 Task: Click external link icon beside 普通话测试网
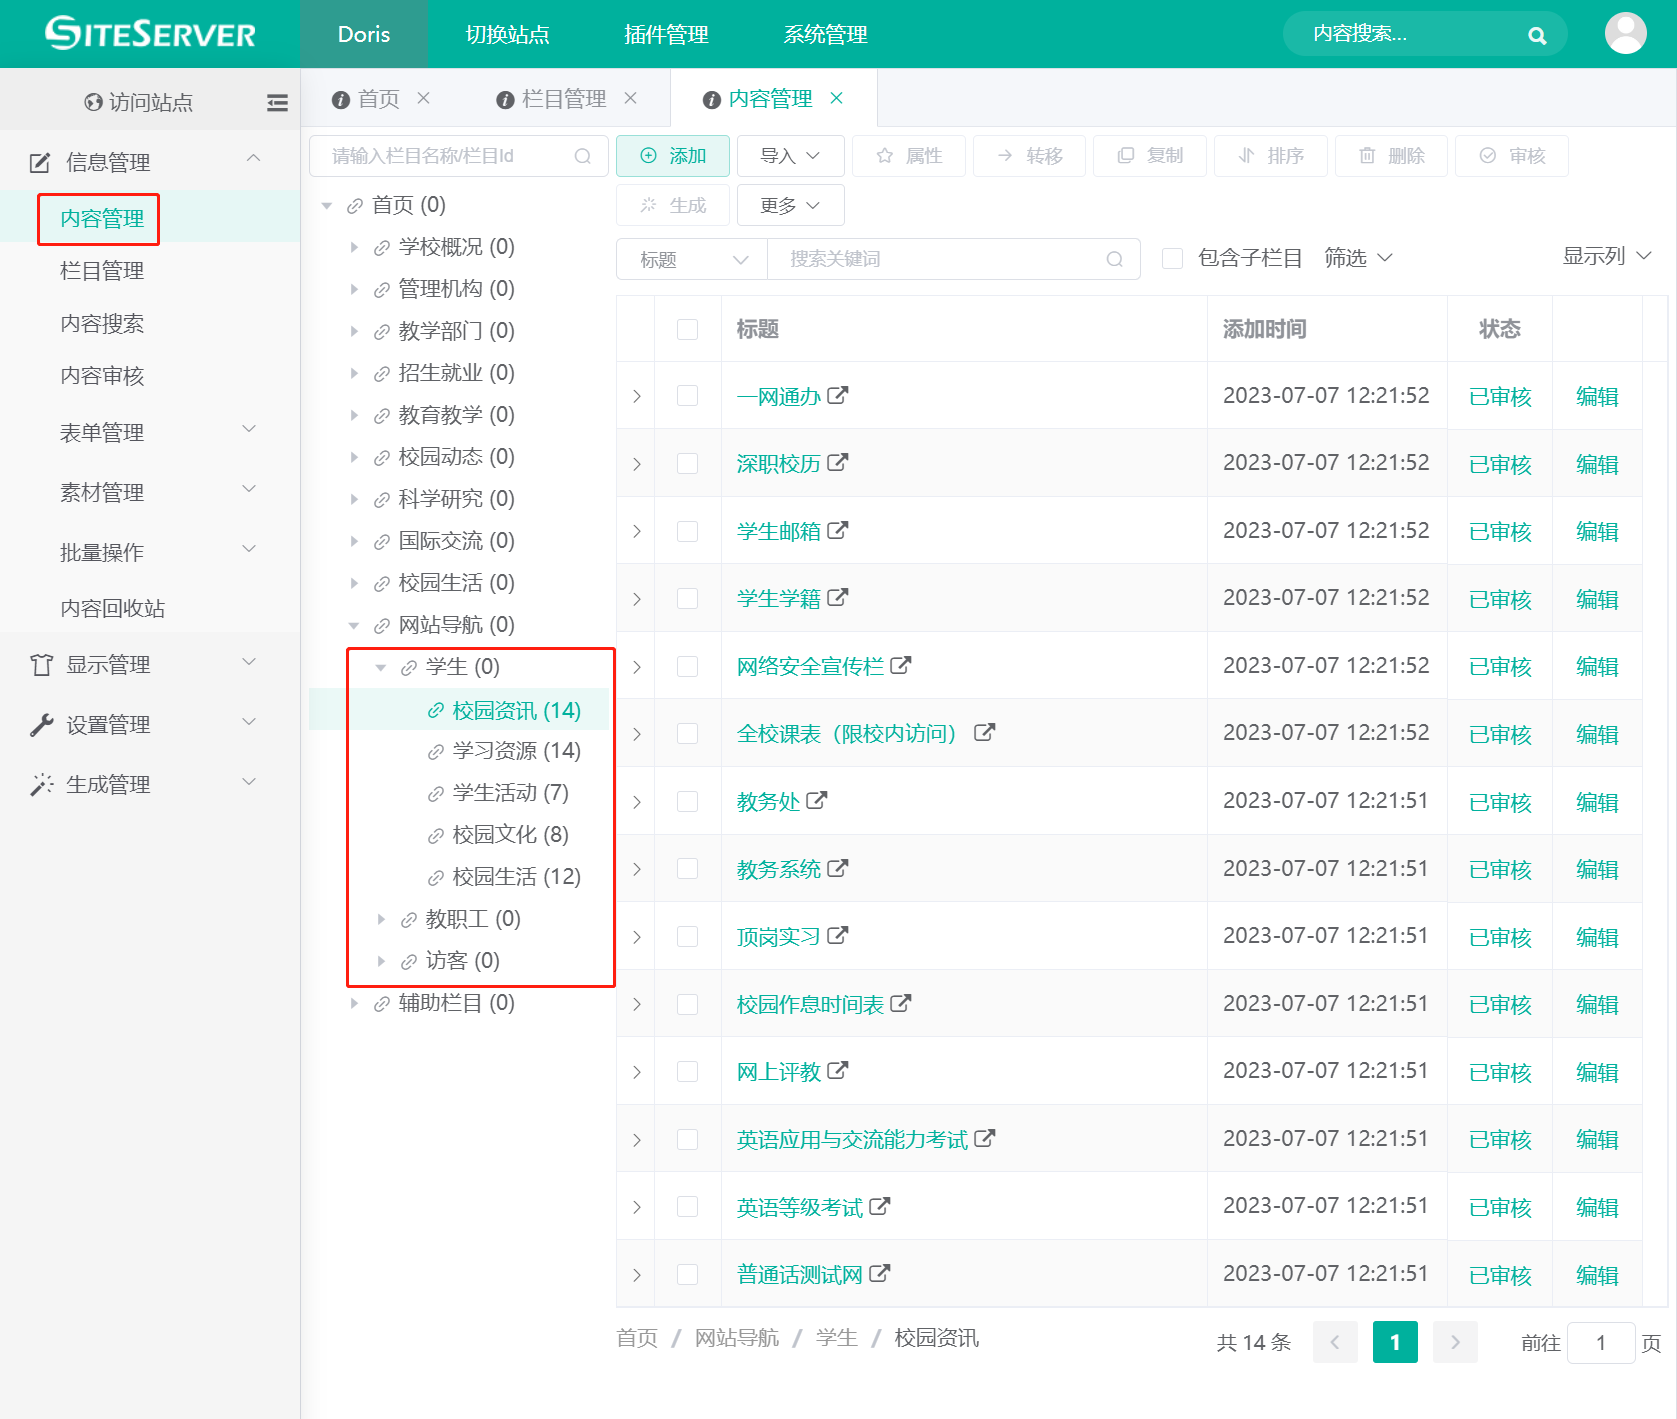pyautogui.click(x=880, y=1273)
